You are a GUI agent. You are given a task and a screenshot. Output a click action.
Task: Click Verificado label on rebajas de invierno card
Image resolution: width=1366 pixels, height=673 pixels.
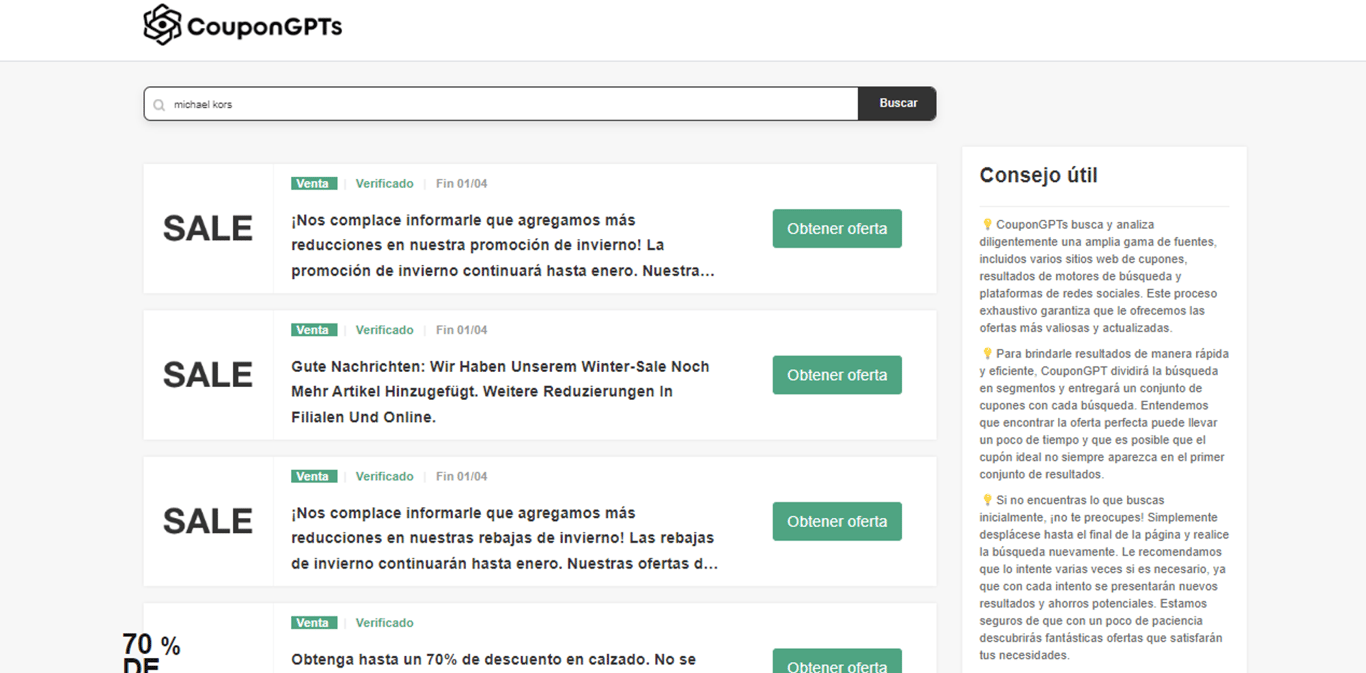pos(385,476)
